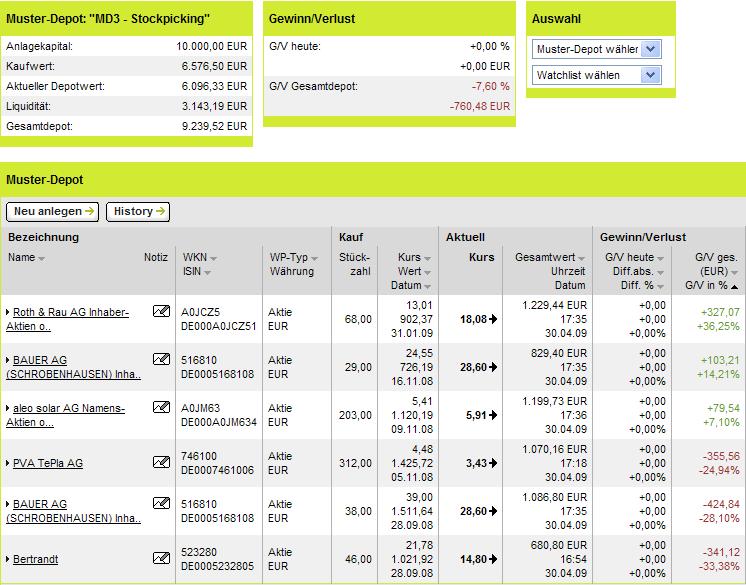Open note icon for Bertrandt row
This screenshot has width=746, height=585.
(161, 558)
